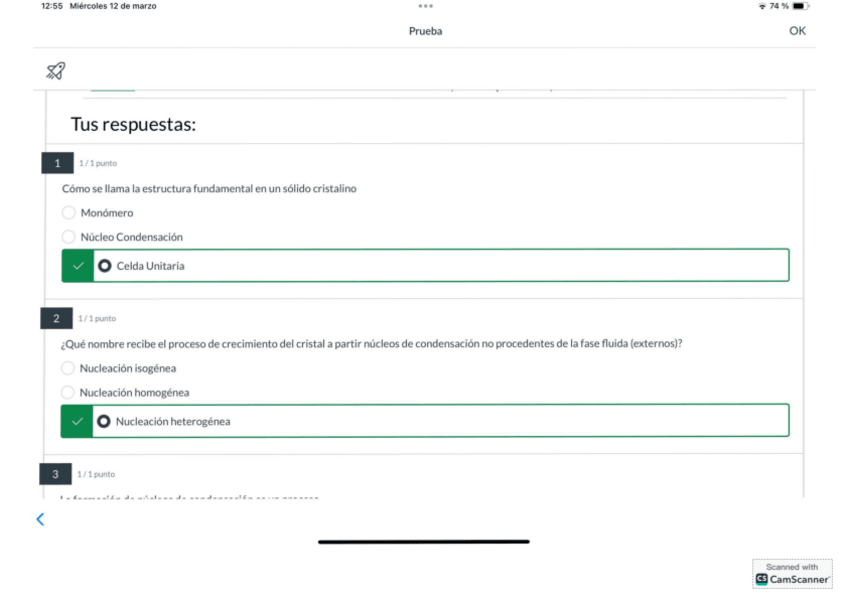The width and height of the screenshot is (848, 599).
Task: Click the green checkmark beside Nucleación heterogénea
Action: tap(78, 421)
